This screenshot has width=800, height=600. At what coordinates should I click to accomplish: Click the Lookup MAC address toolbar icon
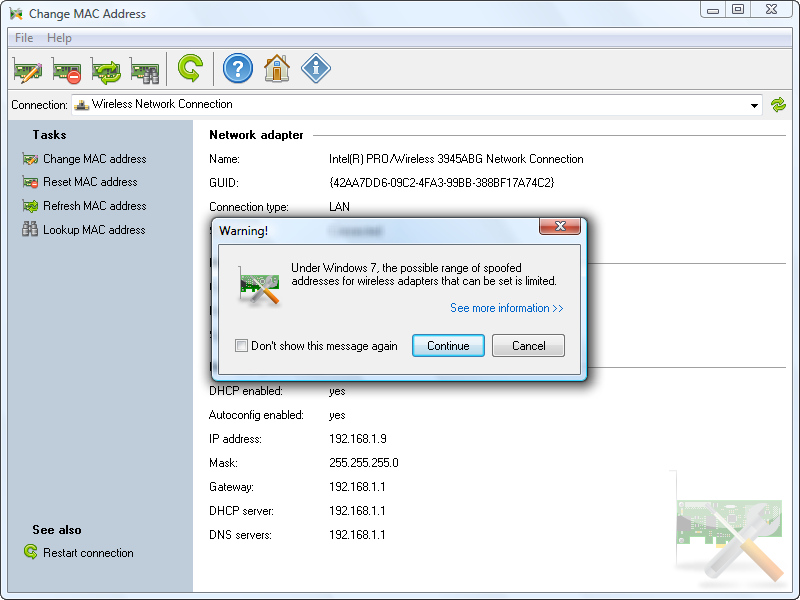point(145,70)
